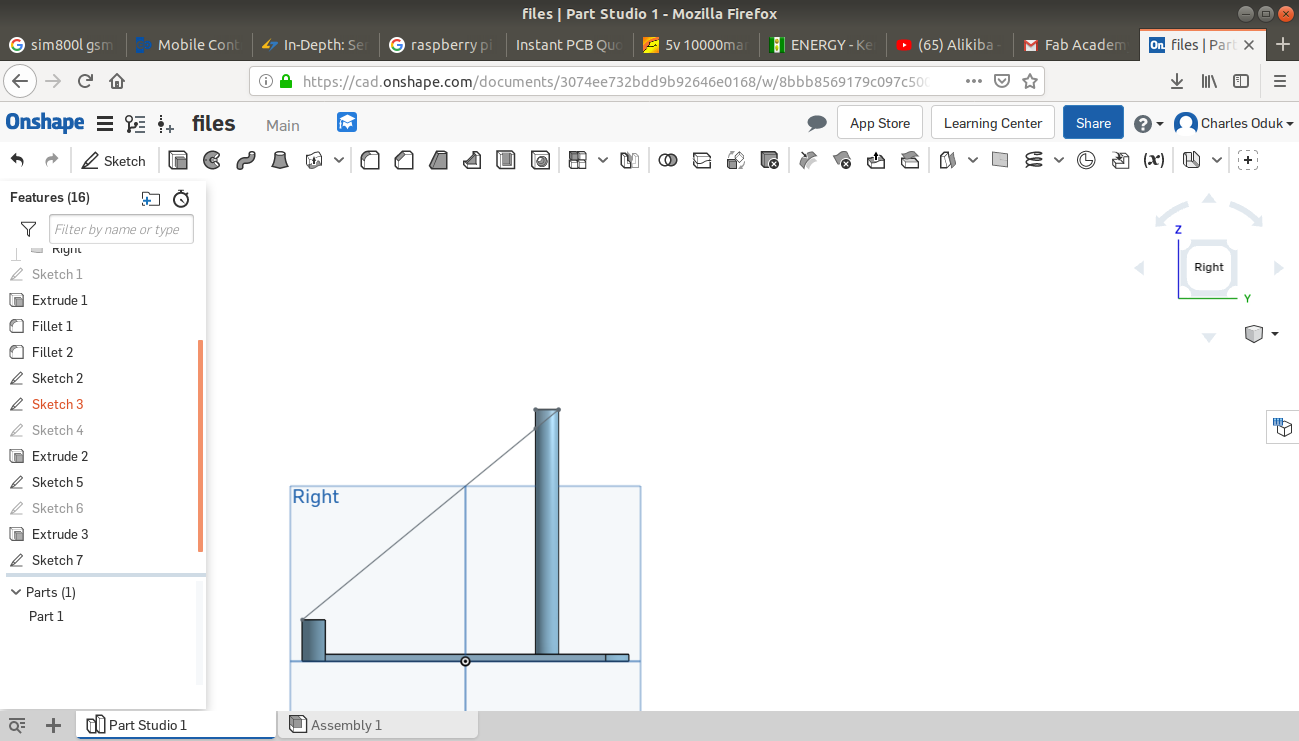This screenshot has height=741, width=1299.
Task: Click the filter features input field
Action: pyautogui.click(x=121, y=229)
